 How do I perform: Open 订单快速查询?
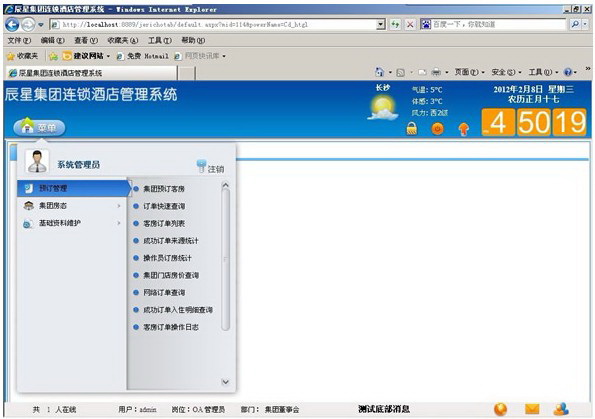tap(164, 206)
